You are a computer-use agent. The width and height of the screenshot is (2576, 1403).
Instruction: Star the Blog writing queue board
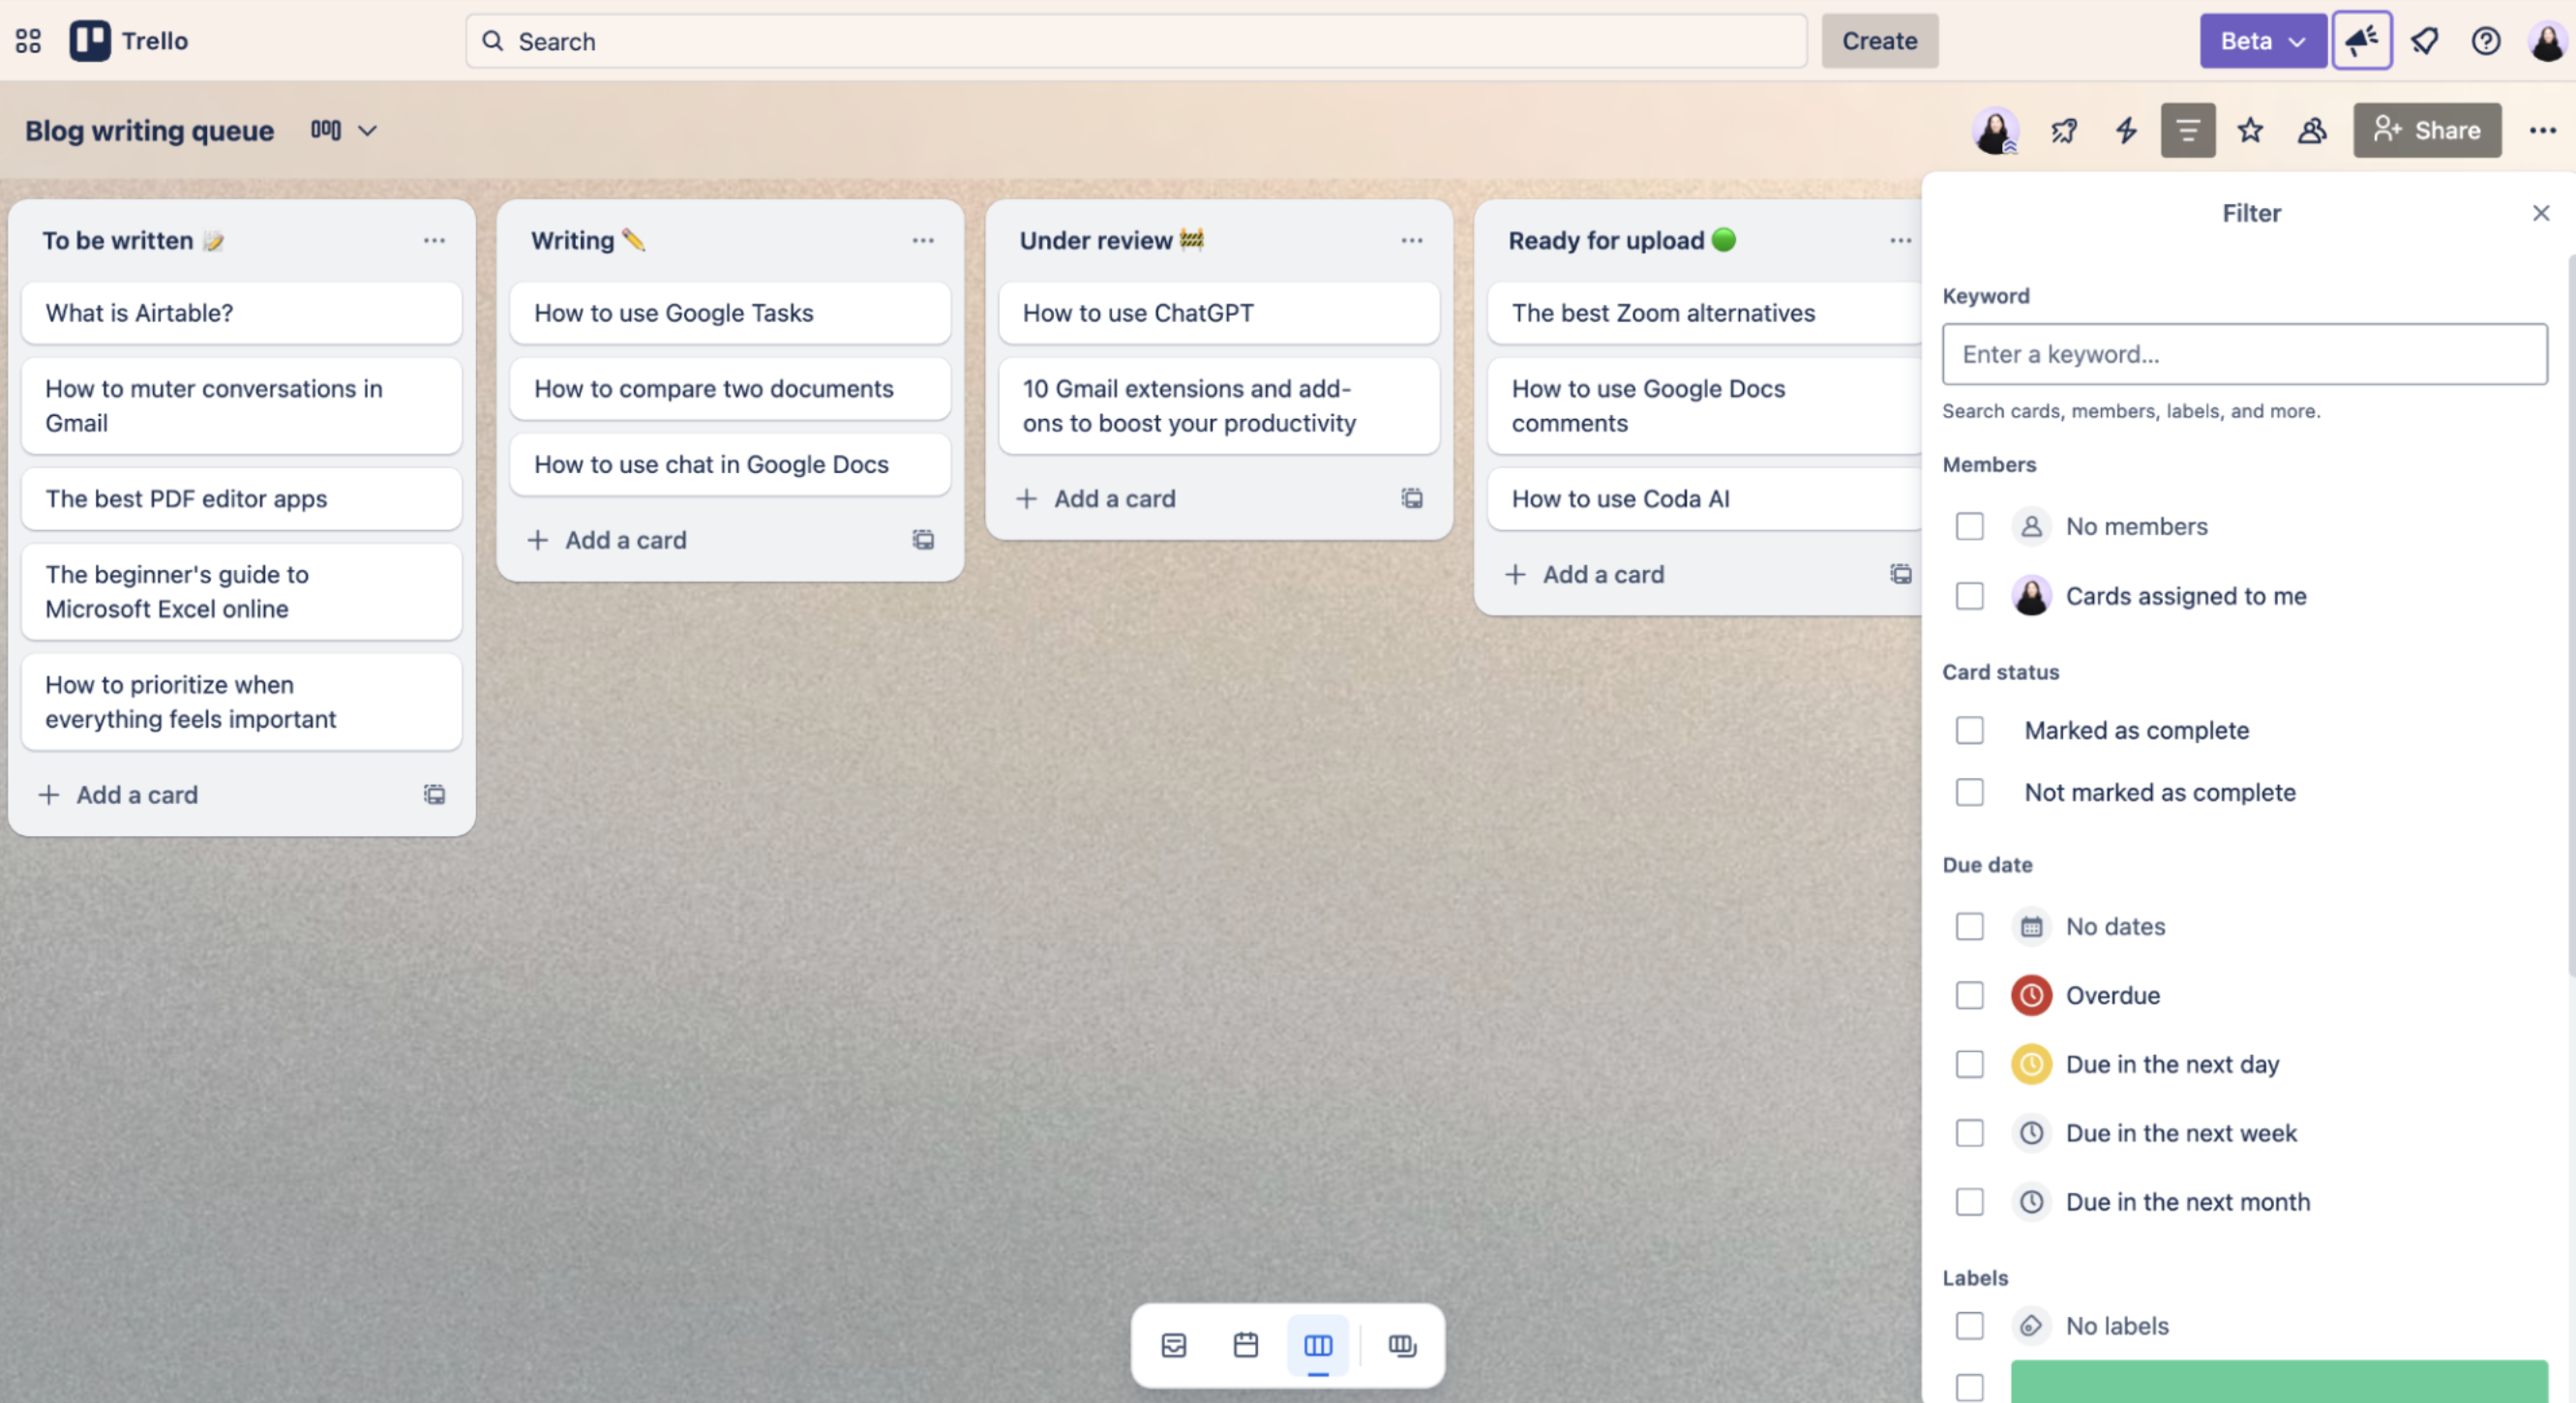click(2250, 130)
